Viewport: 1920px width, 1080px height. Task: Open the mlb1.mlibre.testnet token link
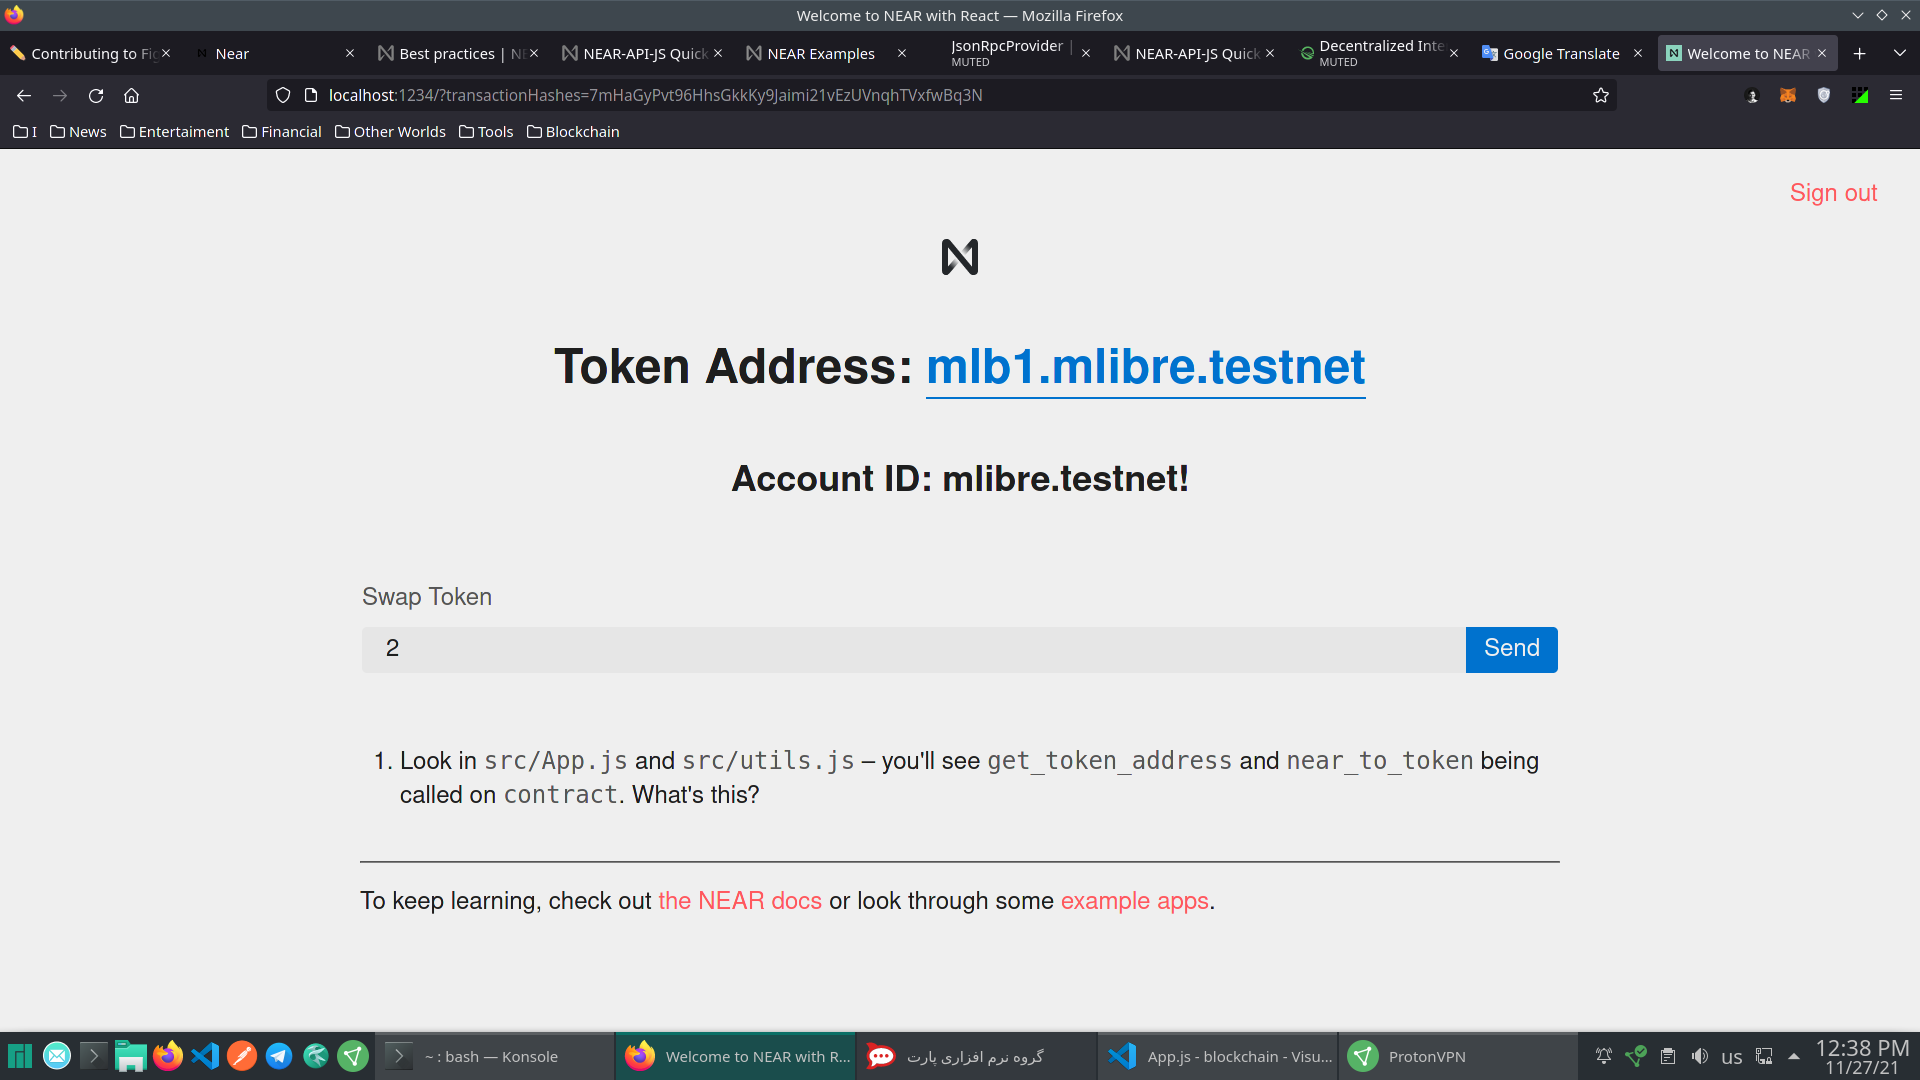[1145, 367]
